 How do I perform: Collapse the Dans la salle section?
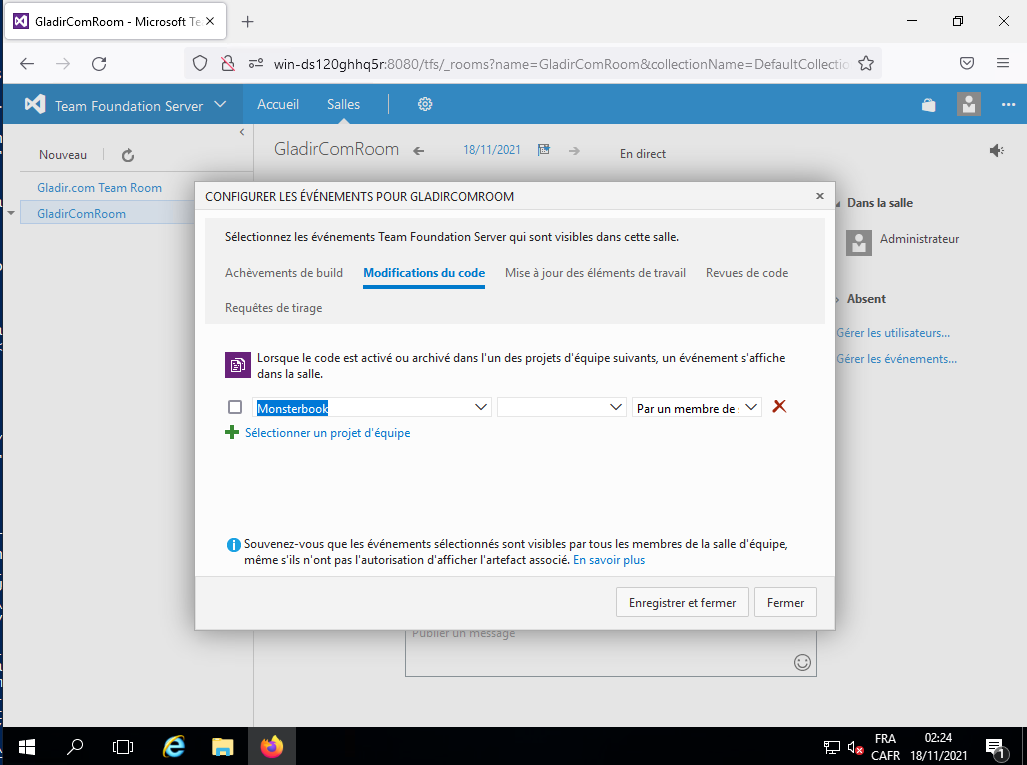837,204
